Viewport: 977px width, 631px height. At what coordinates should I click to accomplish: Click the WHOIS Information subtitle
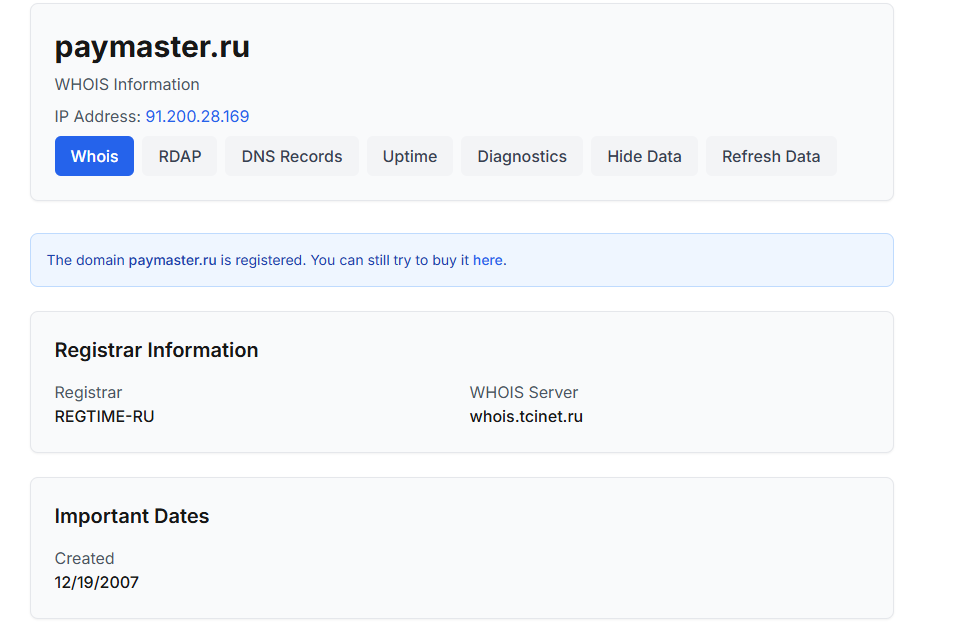point(127,84)
